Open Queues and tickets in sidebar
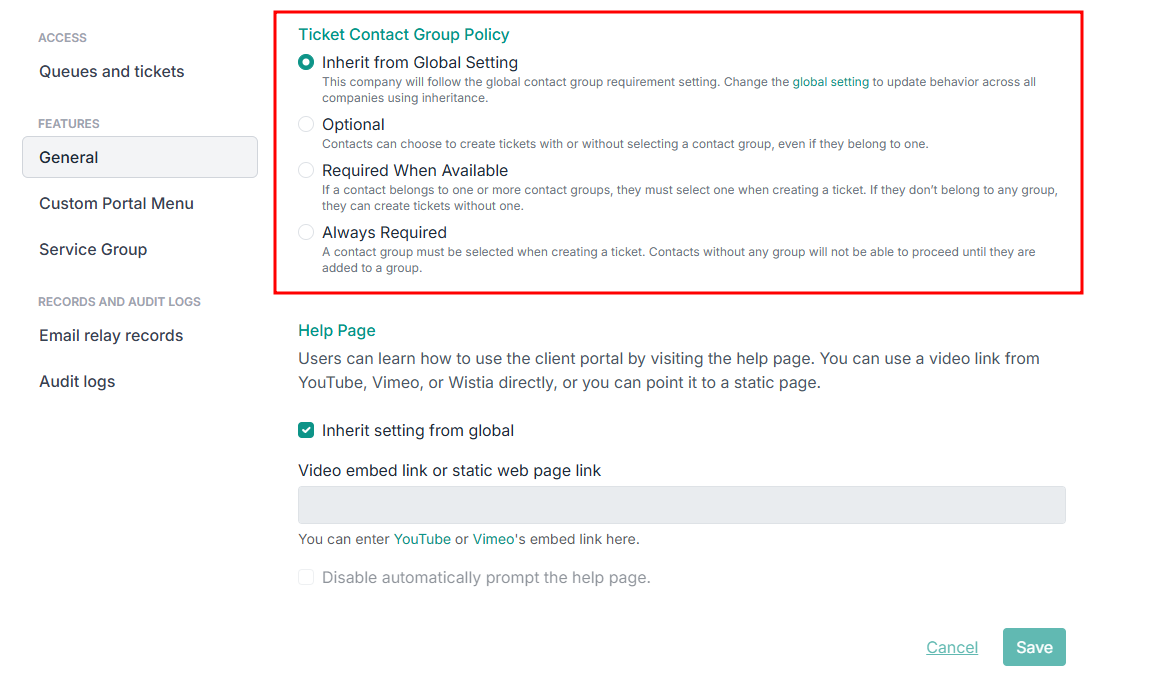The height and width of the screenshot is (694, 1153). point(111,71)
